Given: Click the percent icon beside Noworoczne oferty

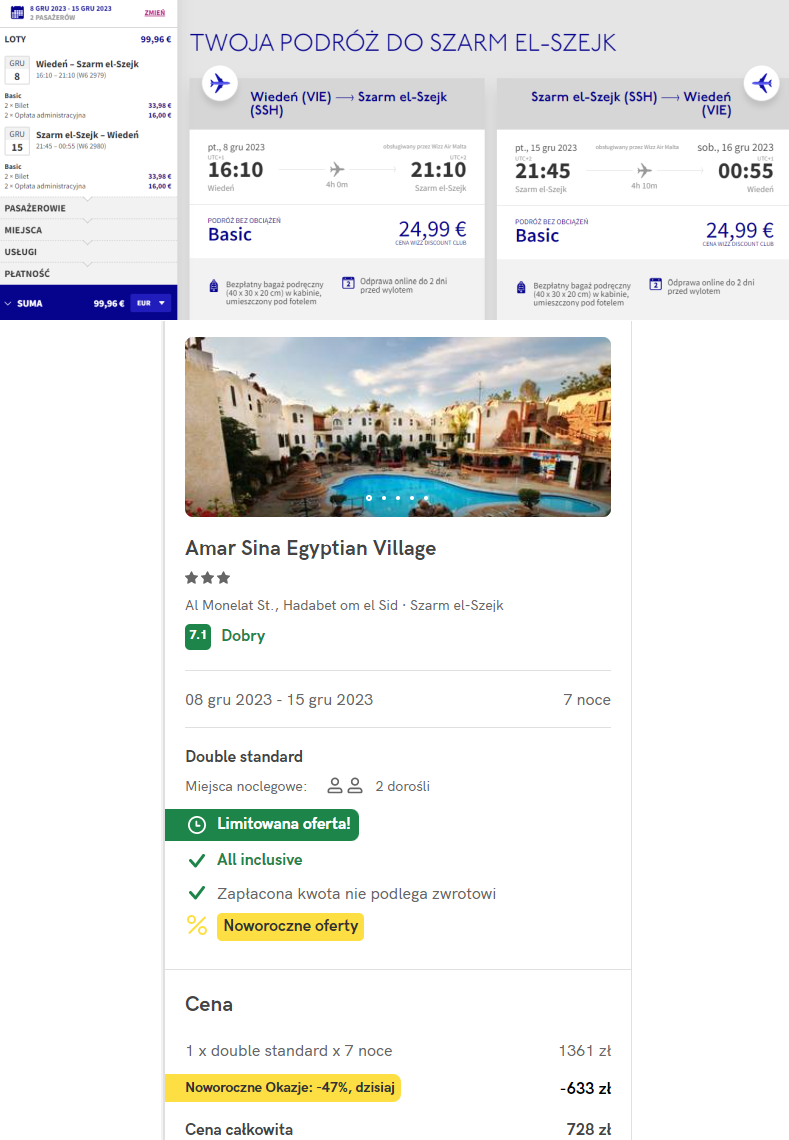Looking at the screenshot, I should coord(196,926).
